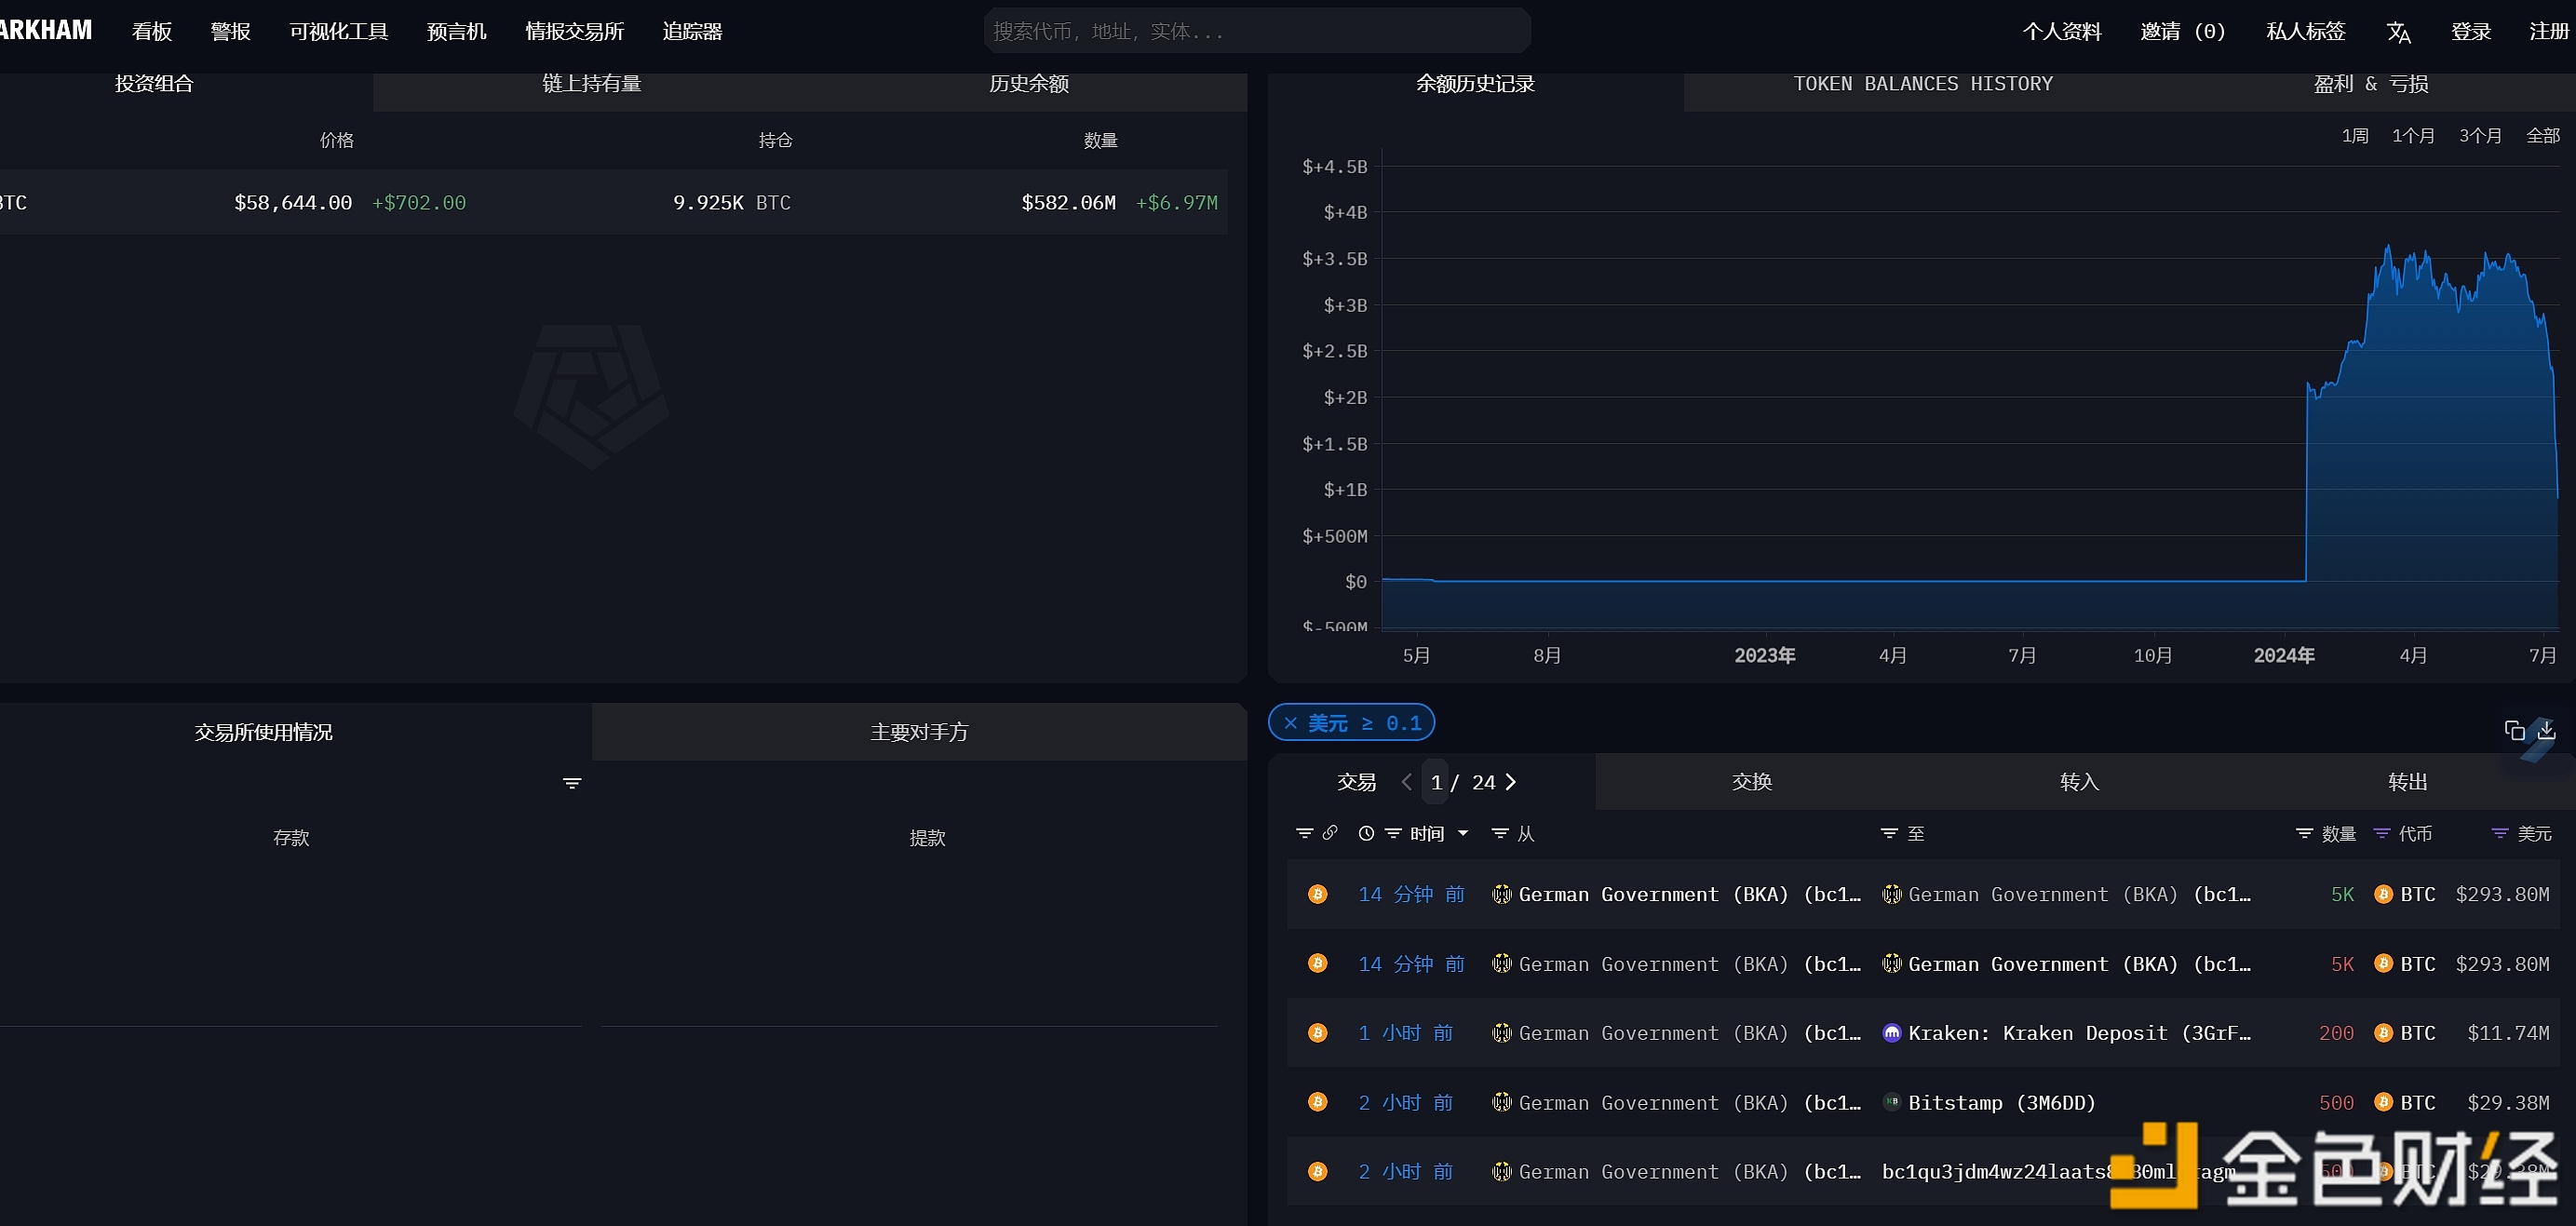Image resolution: width=2576 pixels, height=1226 pixels.
Task: Edit the current page number field
Action: pos(1436,782)
